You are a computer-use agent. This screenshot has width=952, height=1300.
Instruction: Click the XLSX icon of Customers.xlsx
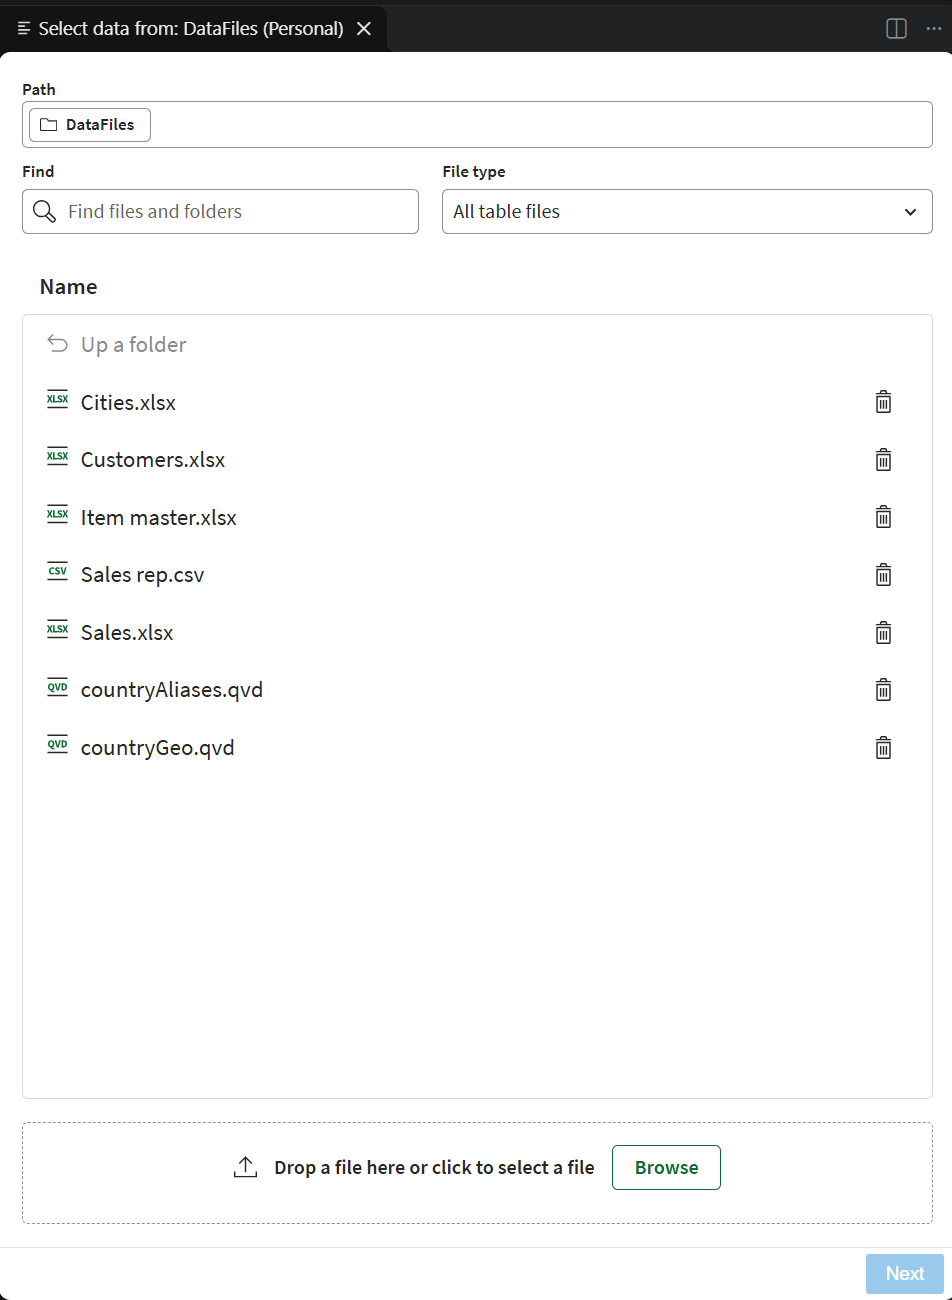[58, 457]
